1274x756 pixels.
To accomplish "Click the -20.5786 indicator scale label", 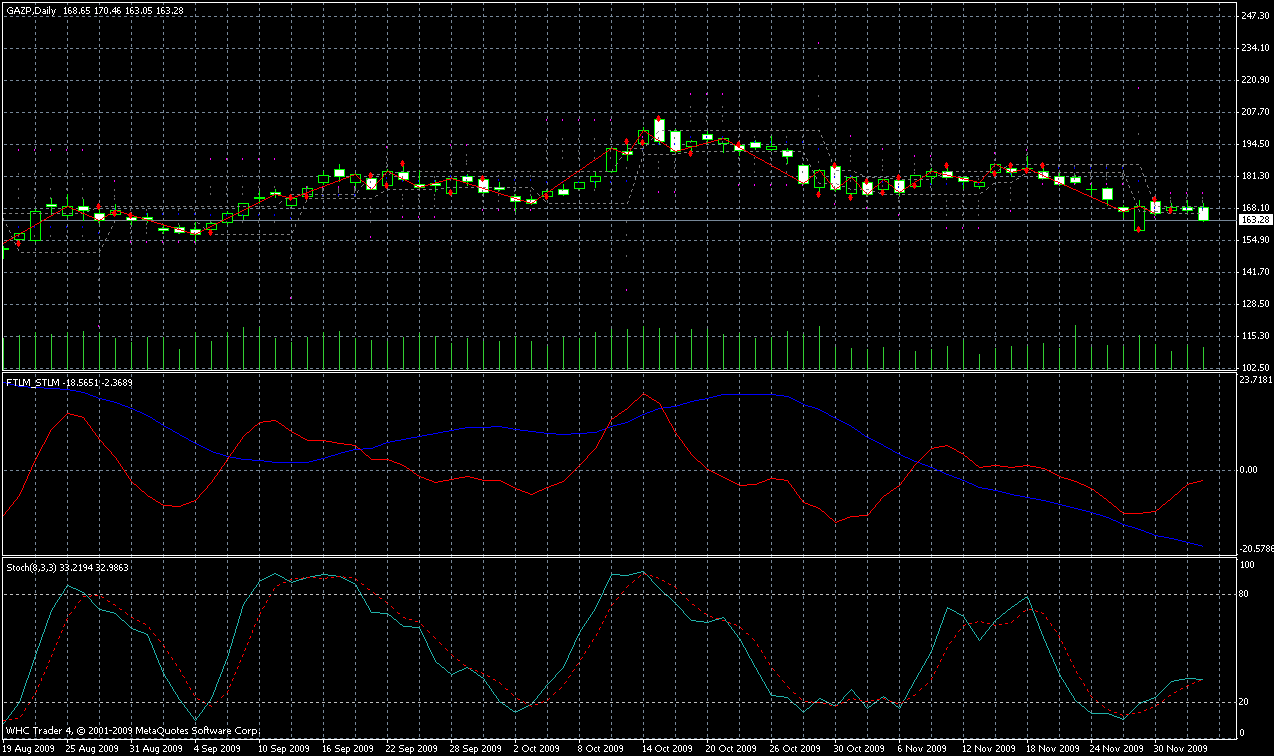I will 1254,549.
